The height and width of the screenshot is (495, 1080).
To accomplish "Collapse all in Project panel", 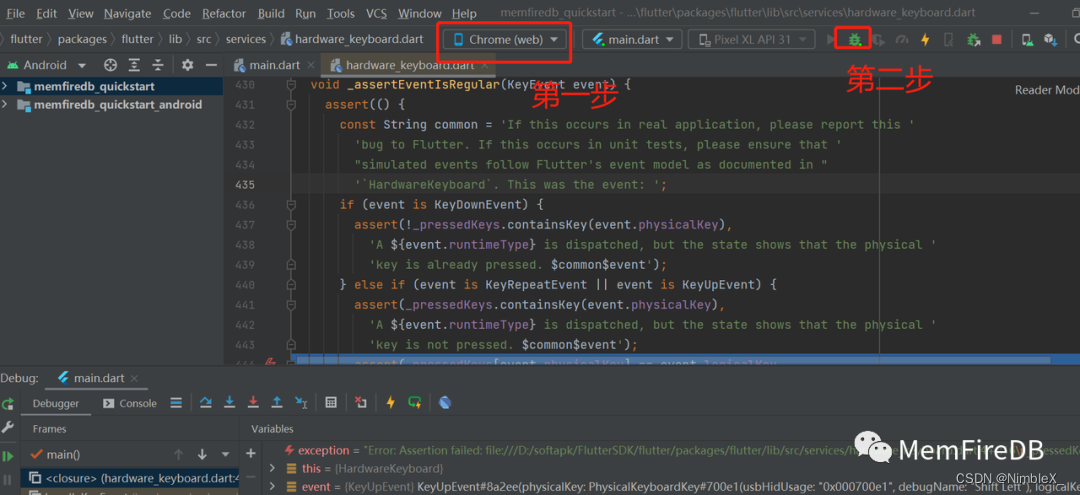I will (158, 65).
